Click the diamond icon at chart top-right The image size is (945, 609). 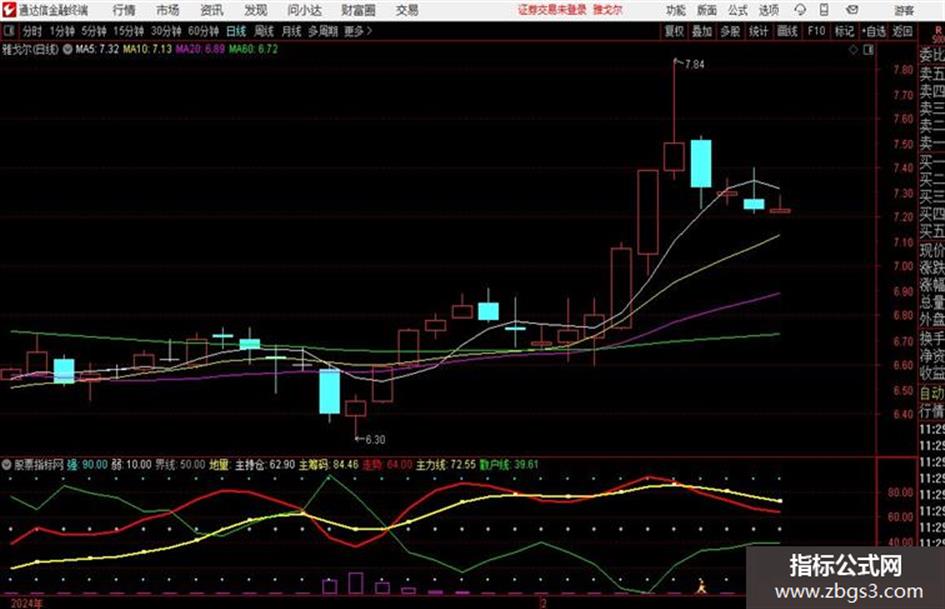point(853,50)
